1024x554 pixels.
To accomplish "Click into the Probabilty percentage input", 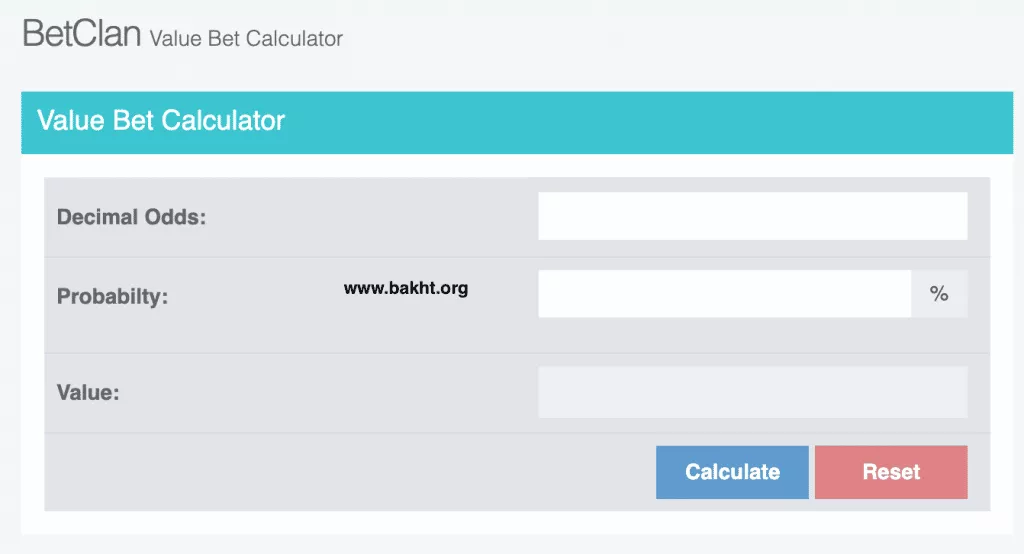I will [724, 294].
